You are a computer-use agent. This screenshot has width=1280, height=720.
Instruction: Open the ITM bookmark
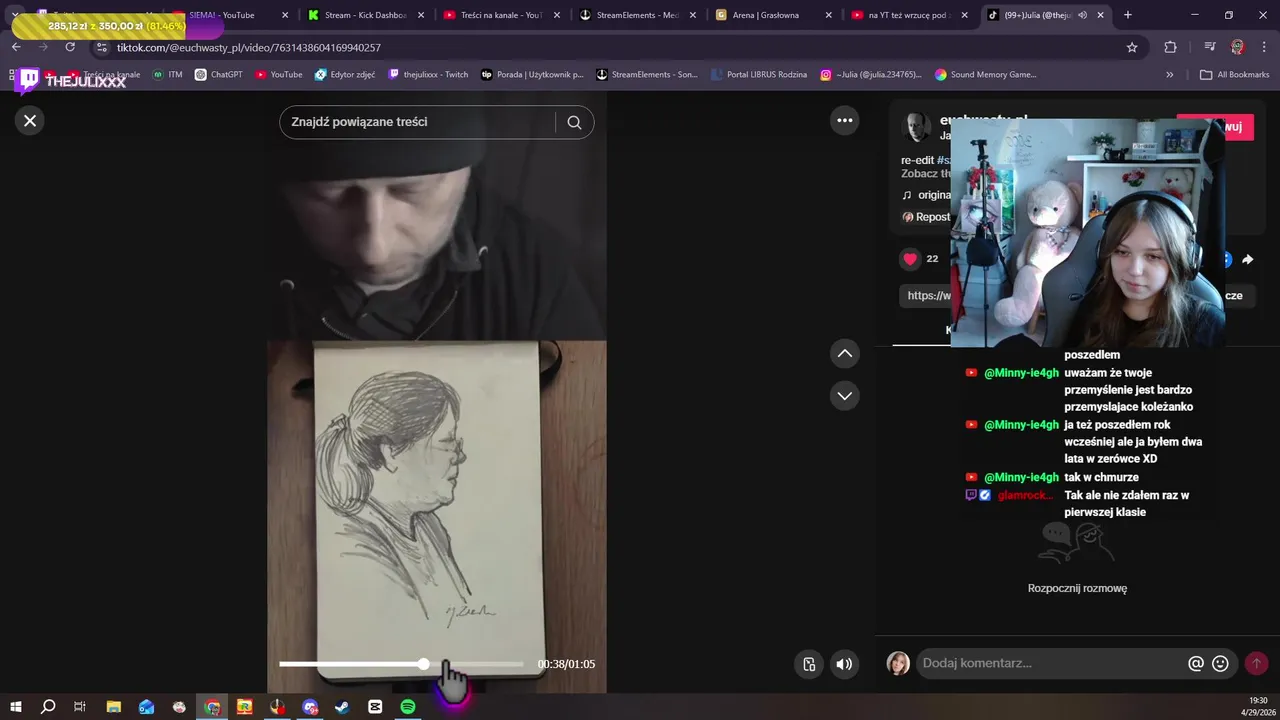coord(167,74)
